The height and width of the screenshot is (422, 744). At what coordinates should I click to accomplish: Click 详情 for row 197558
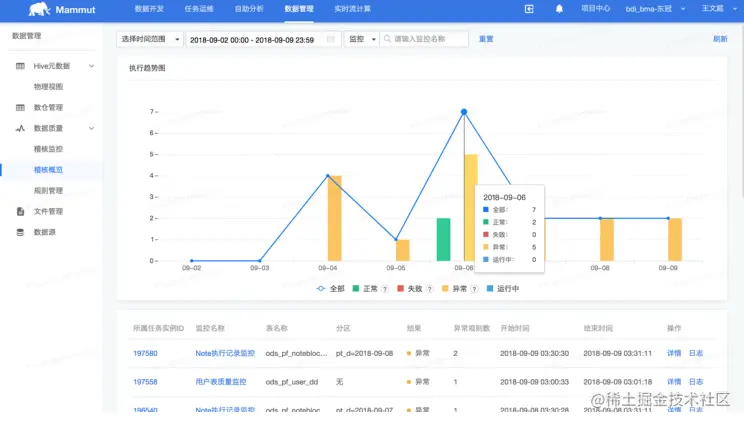tap(674, 382)
